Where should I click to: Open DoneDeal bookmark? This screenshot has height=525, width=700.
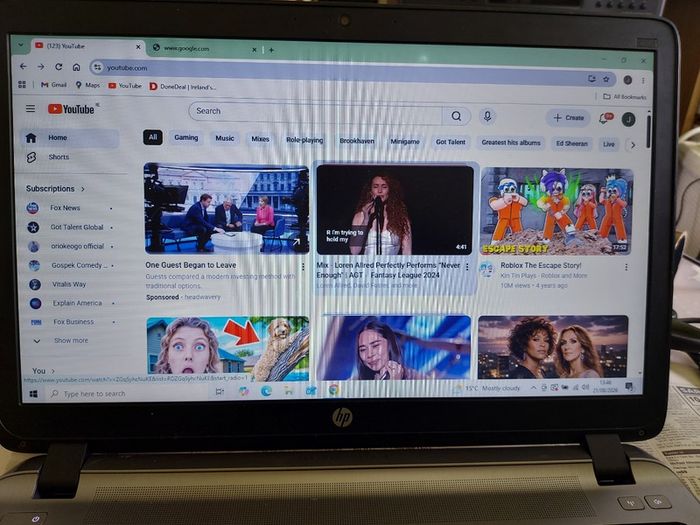pyautogui.click(x=183, y=87)
